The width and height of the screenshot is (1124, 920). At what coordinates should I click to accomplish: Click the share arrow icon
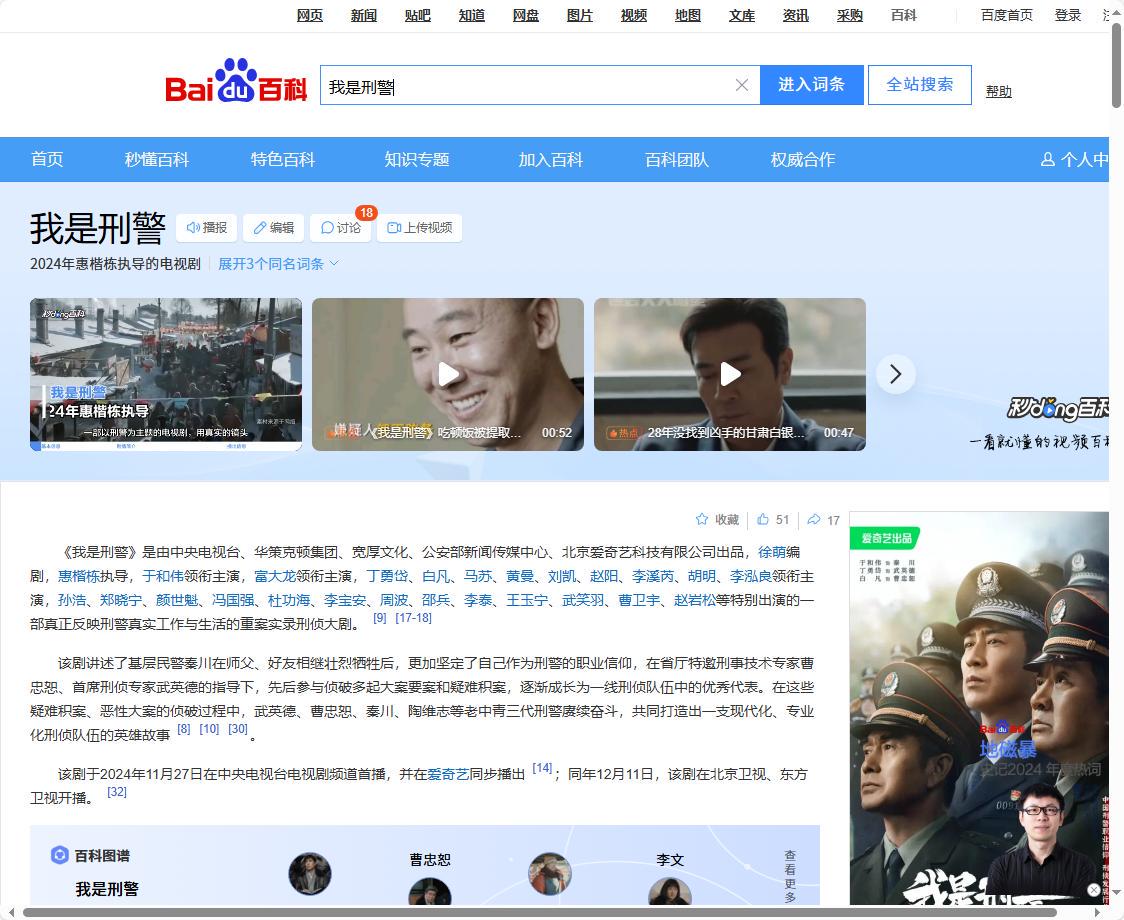point(814,520)
